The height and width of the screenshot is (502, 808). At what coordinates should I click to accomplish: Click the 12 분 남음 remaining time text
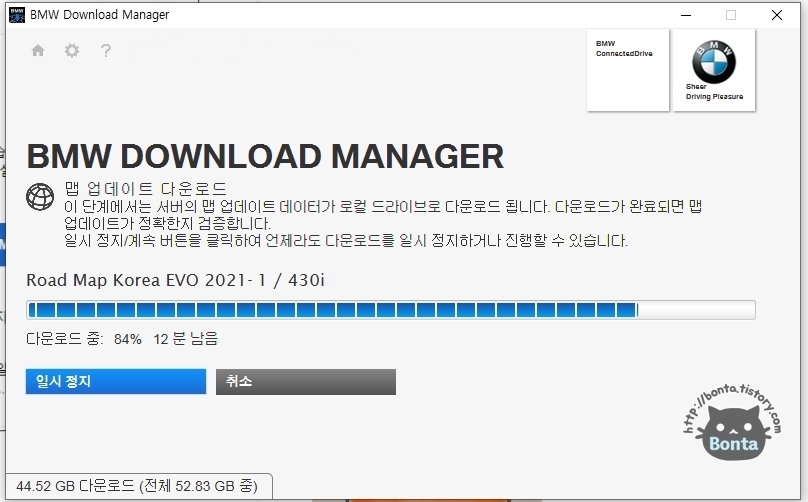[x=186, y=339]
